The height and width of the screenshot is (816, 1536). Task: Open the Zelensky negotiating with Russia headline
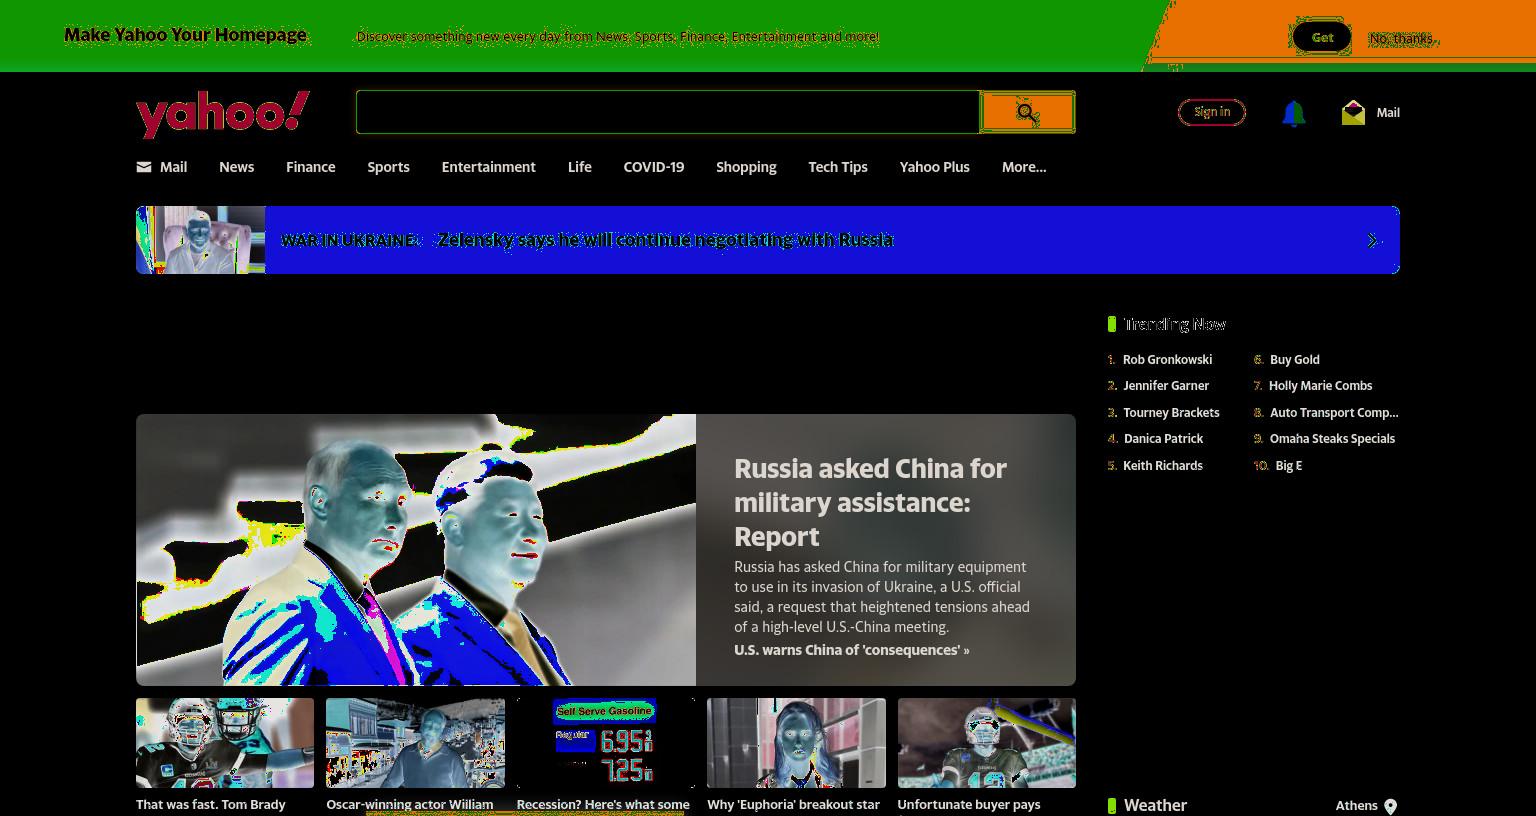665,240
